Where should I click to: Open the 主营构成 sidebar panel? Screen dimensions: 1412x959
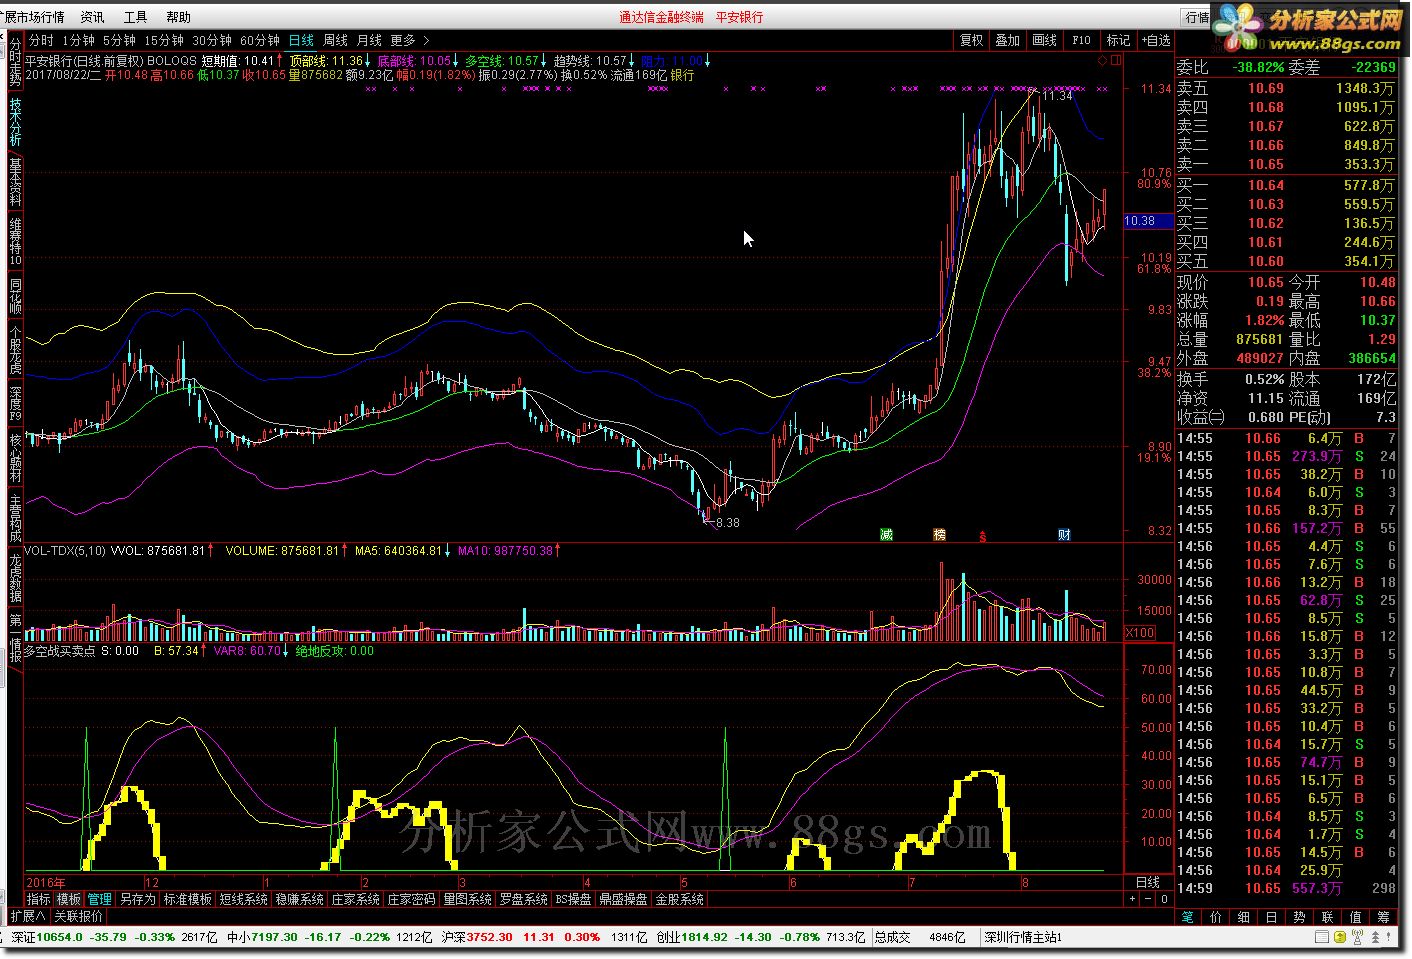[15, 517]
